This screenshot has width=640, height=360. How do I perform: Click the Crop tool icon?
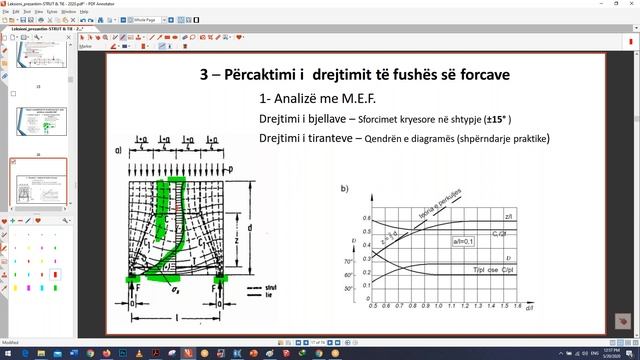point(210,38)
